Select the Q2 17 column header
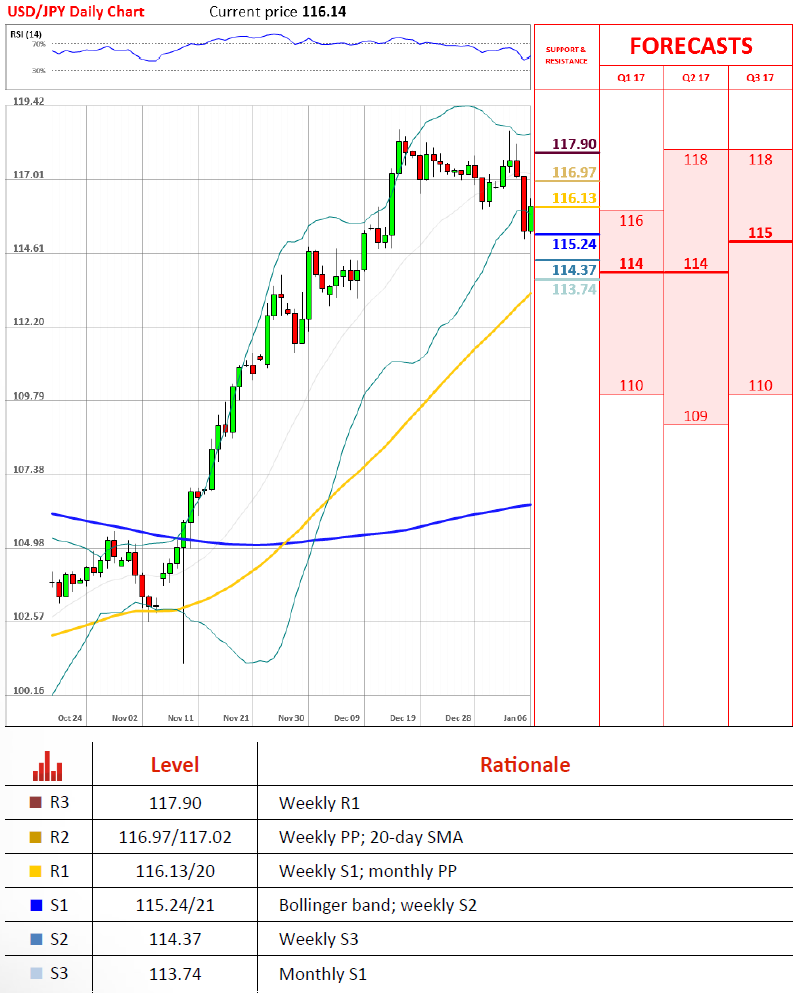Image resolution: width=801 pixels, height=993 pixels. 695,77
